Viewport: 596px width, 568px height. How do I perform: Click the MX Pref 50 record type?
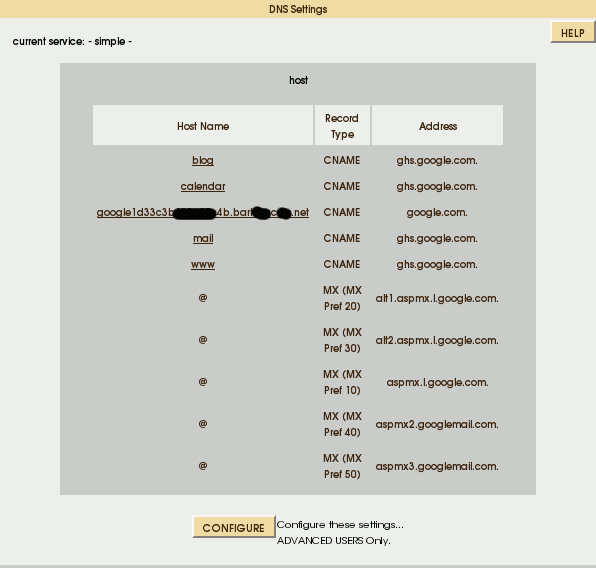pos(342,466)
